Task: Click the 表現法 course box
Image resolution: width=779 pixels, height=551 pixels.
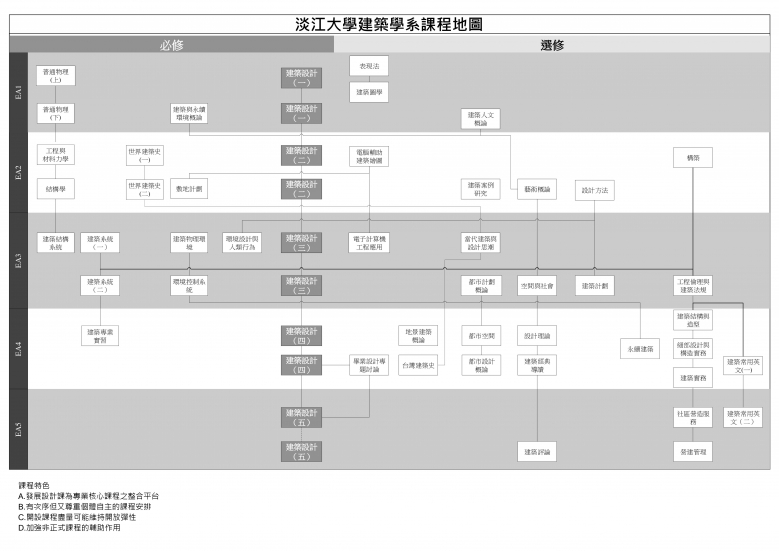Action: coord(369,66)
